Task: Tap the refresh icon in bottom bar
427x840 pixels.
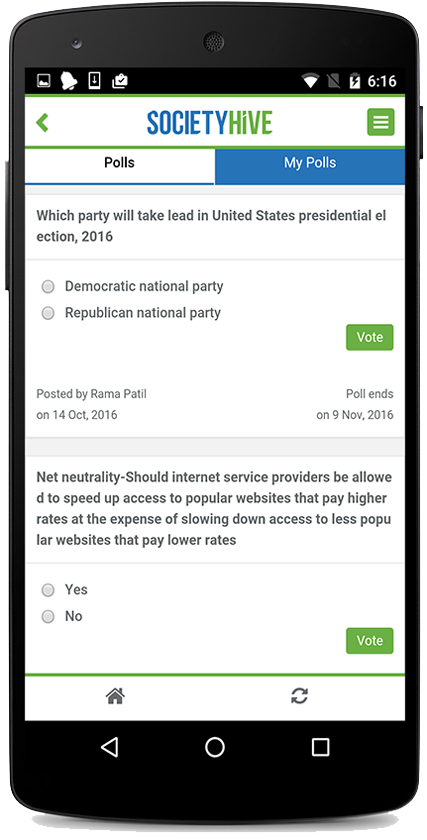Action: click(x=299, y=696)
